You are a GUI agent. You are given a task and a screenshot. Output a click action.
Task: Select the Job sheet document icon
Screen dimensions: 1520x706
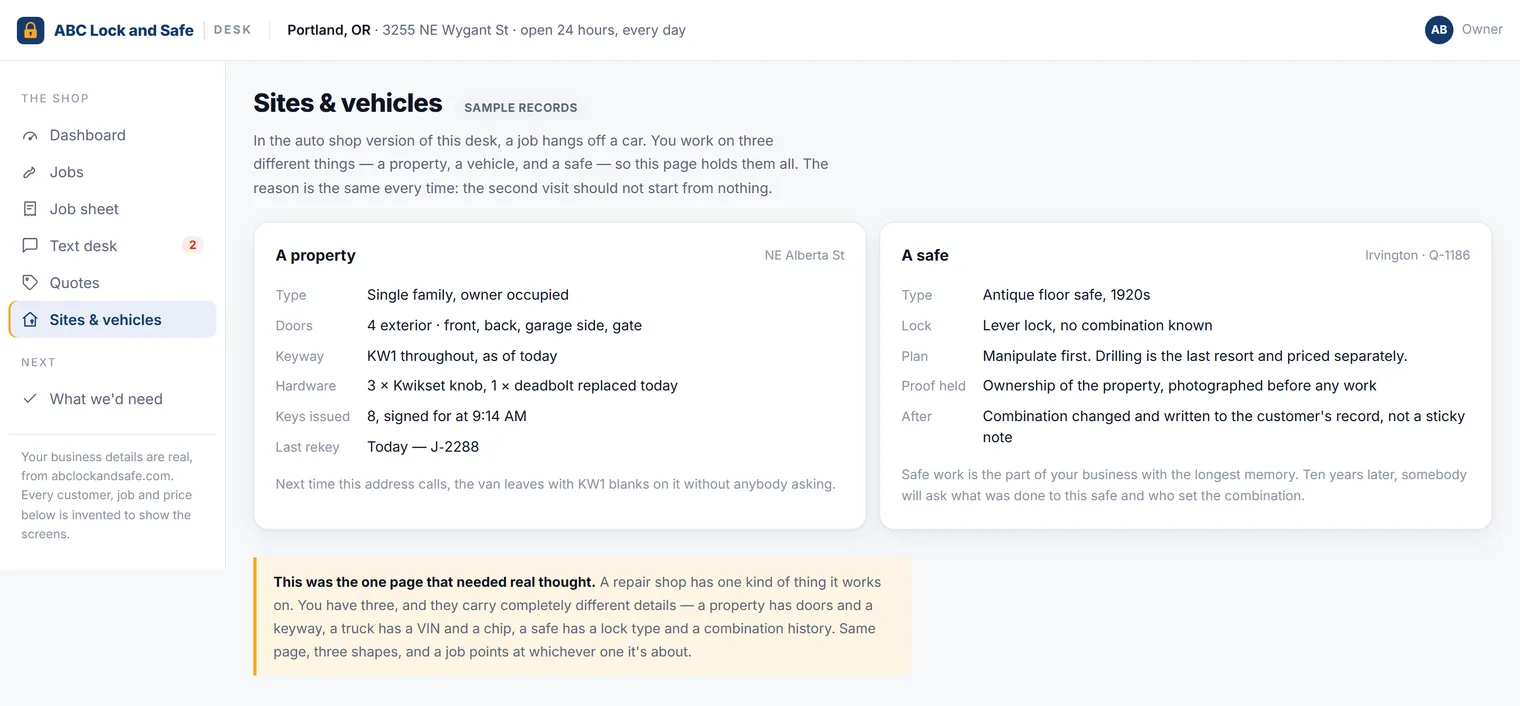30,209
